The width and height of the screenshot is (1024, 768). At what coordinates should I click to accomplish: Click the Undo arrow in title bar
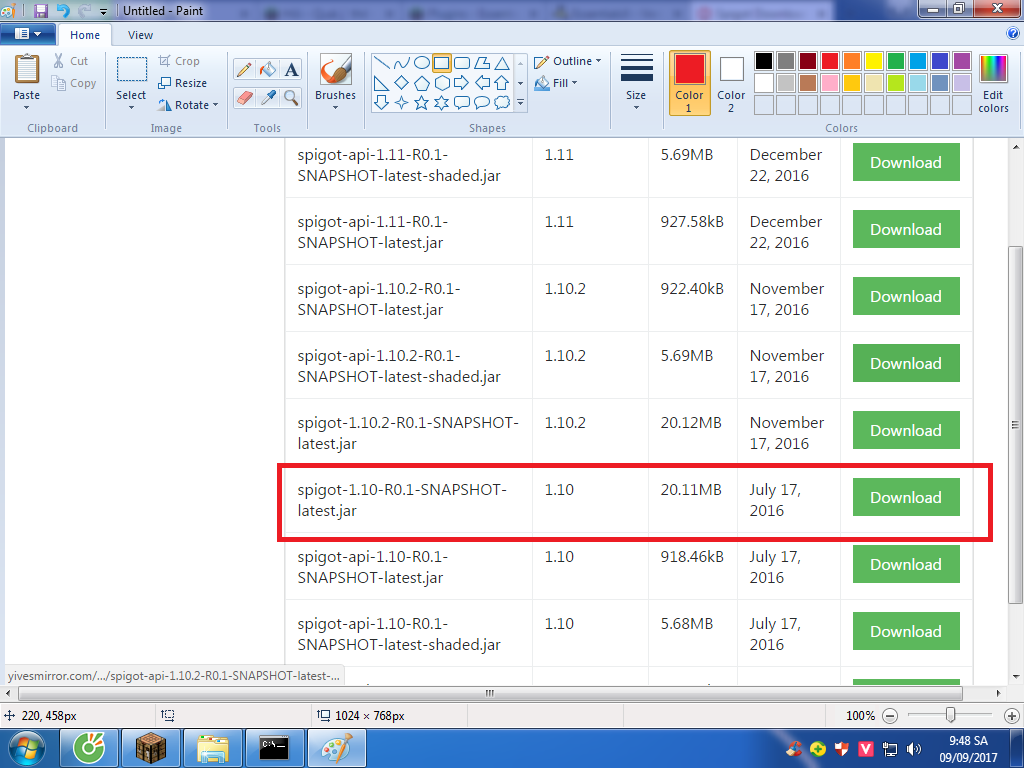click(x=63, y=10)
